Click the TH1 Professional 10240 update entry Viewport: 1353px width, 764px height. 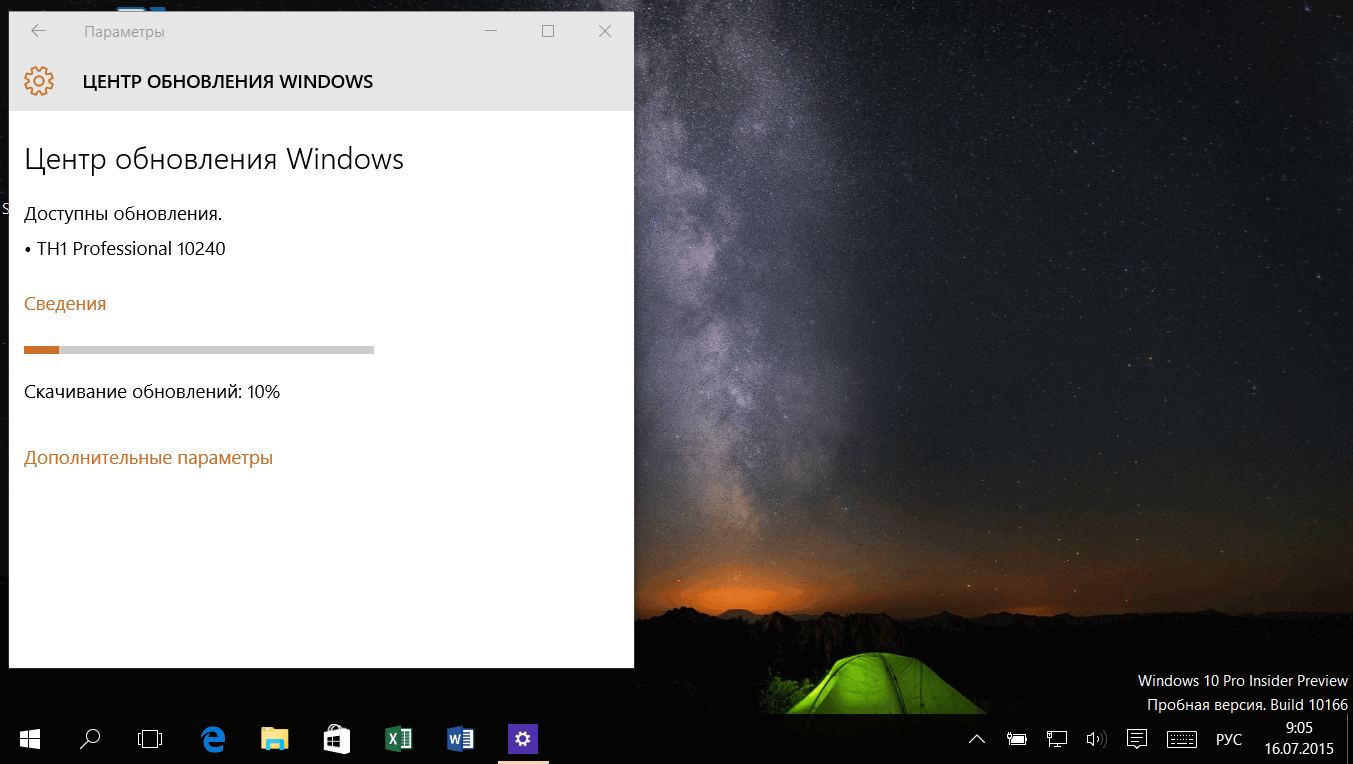[125, 249]
